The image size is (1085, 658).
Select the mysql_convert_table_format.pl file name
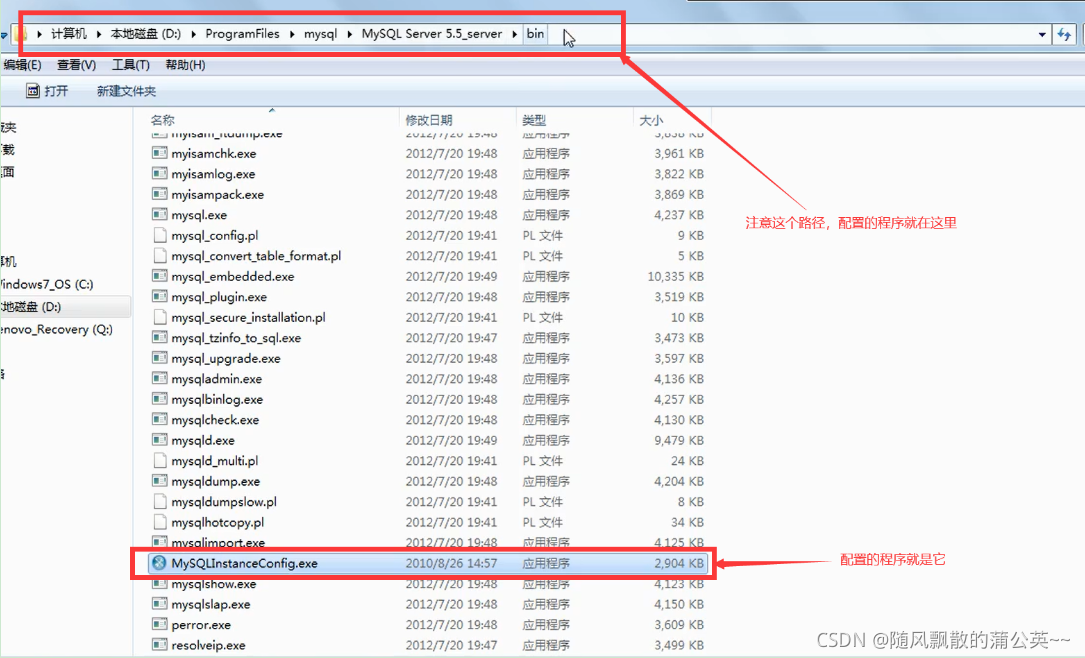[256, 256]
